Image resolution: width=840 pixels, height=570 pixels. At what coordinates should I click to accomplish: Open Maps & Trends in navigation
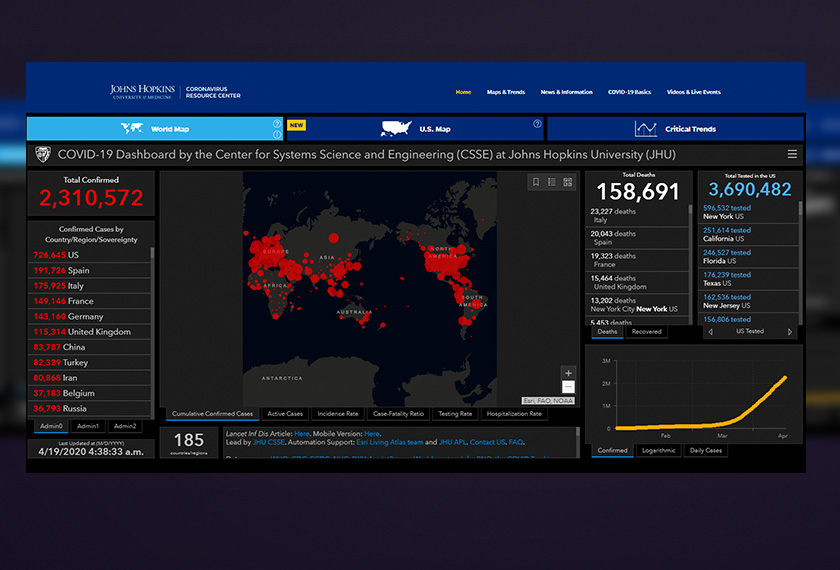(506, 92)
